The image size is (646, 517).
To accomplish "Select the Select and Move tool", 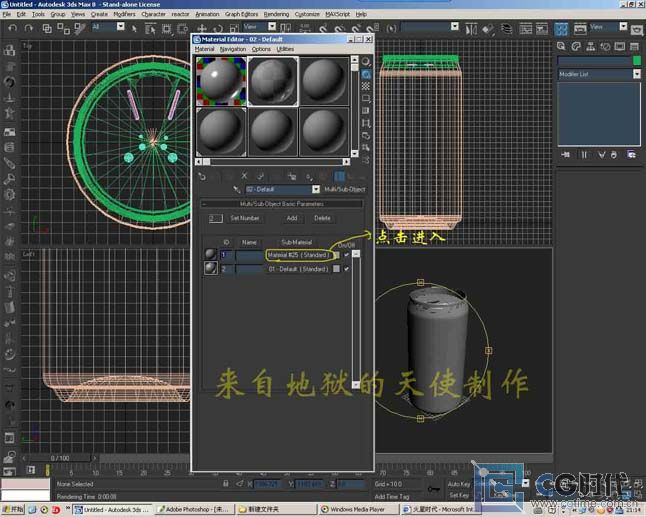I will click(x=202, y=28).
